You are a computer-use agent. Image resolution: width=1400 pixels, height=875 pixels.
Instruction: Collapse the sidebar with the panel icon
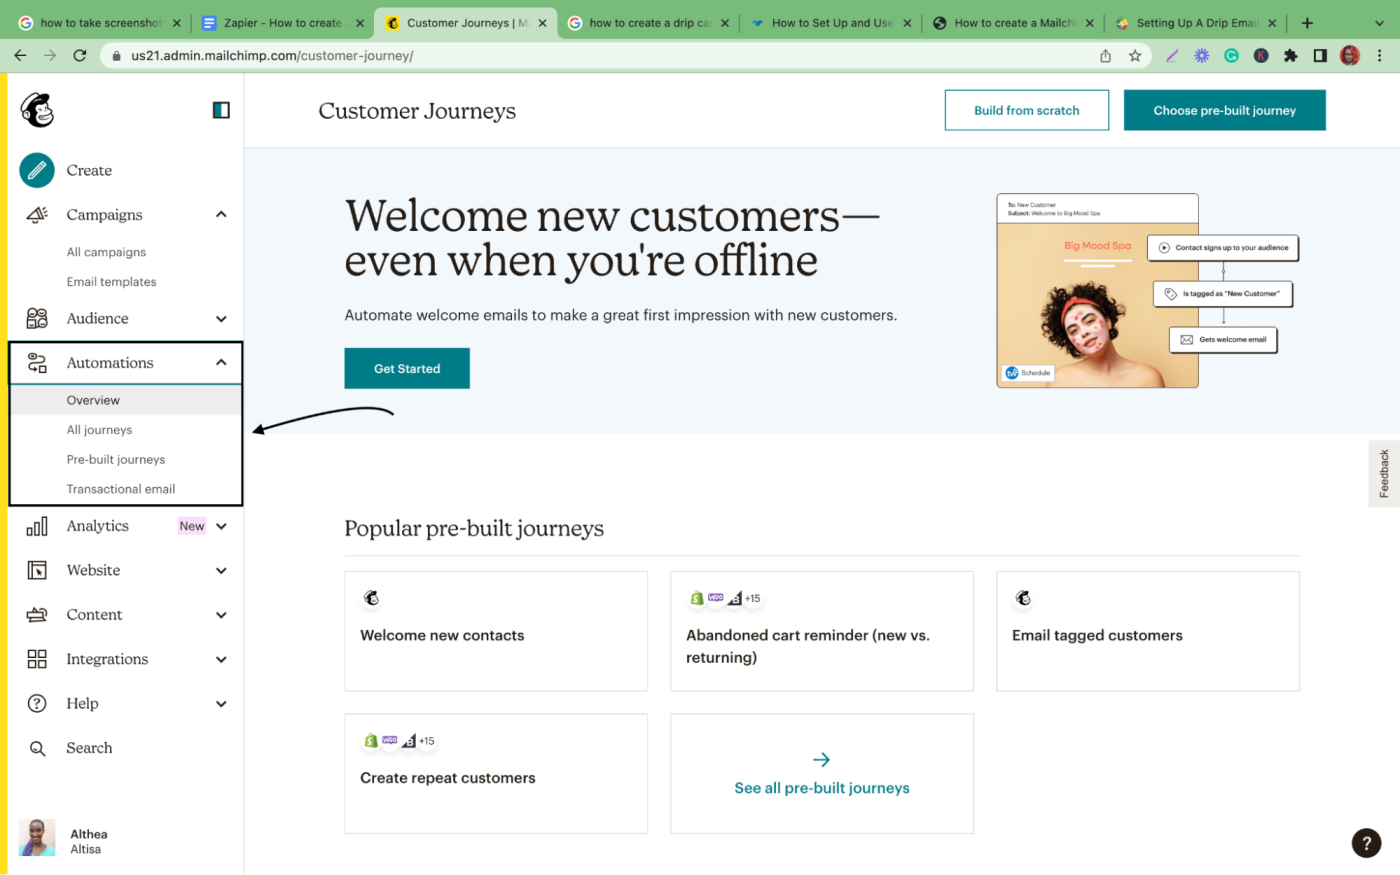[221, 110]
